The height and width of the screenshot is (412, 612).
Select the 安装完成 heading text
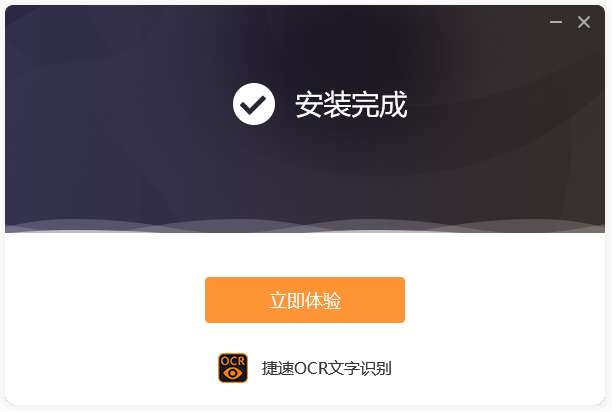[x=351, y=105]
